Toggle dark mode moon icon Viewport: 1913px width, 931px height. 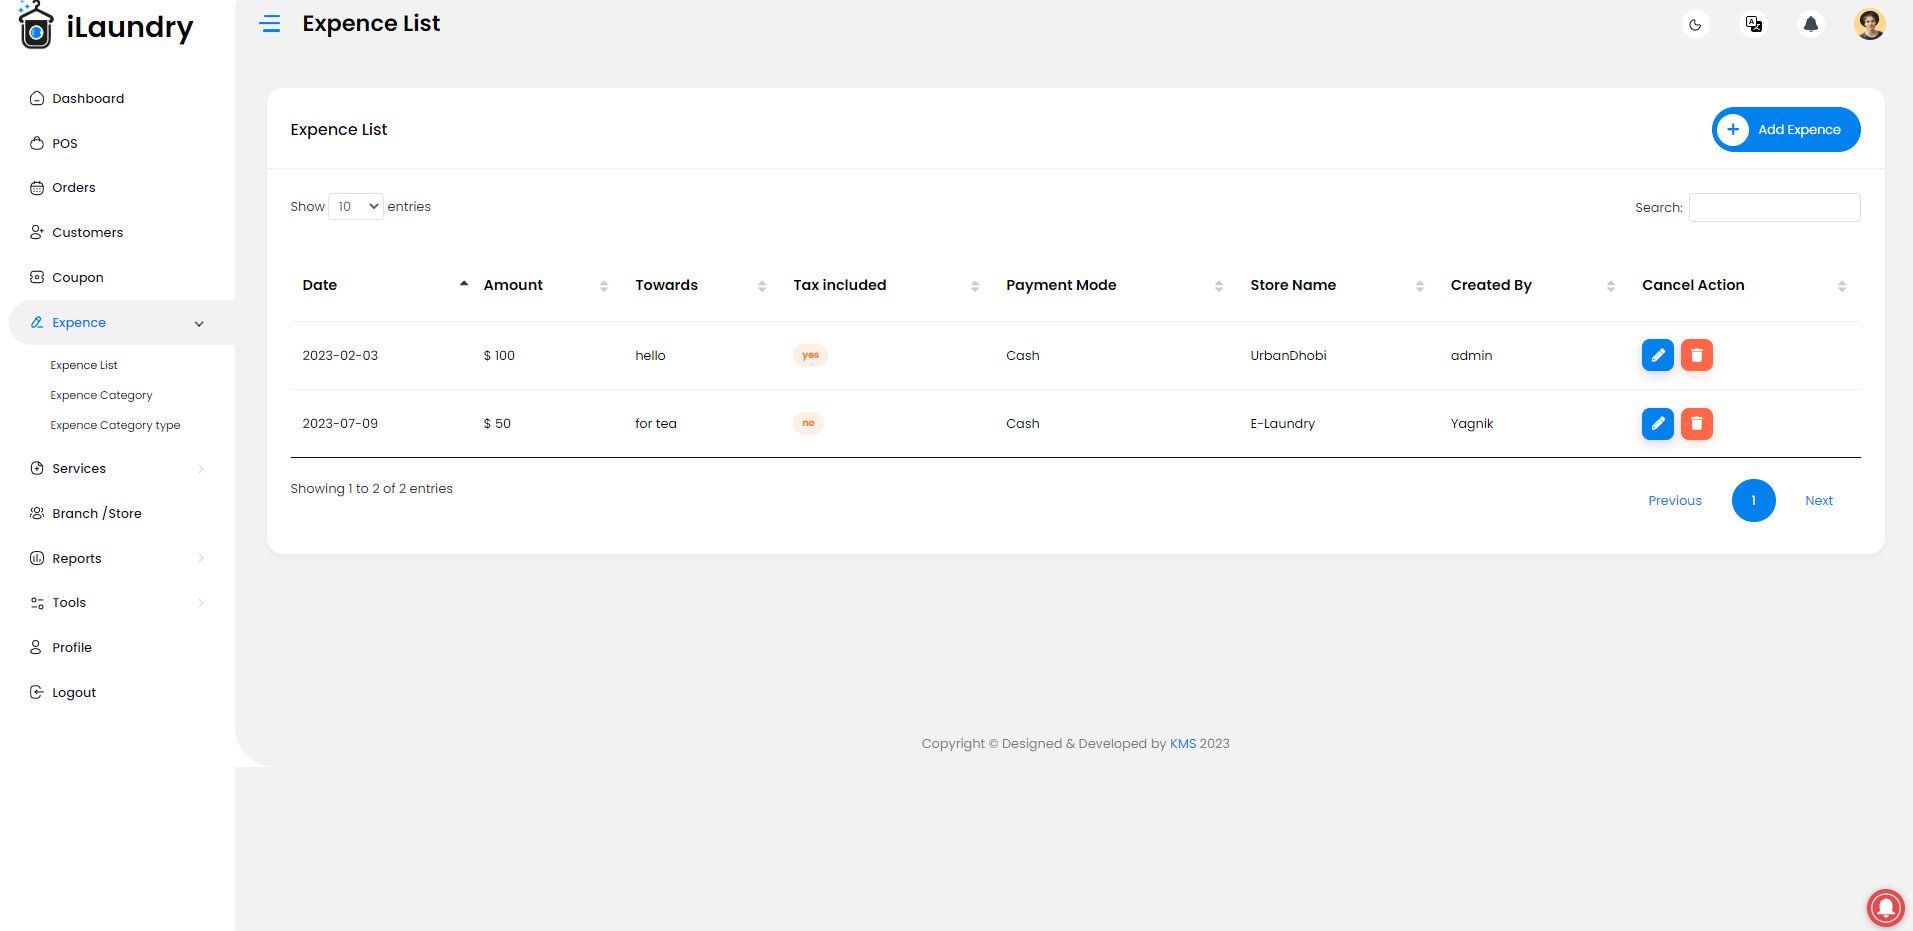(1695, 25)
